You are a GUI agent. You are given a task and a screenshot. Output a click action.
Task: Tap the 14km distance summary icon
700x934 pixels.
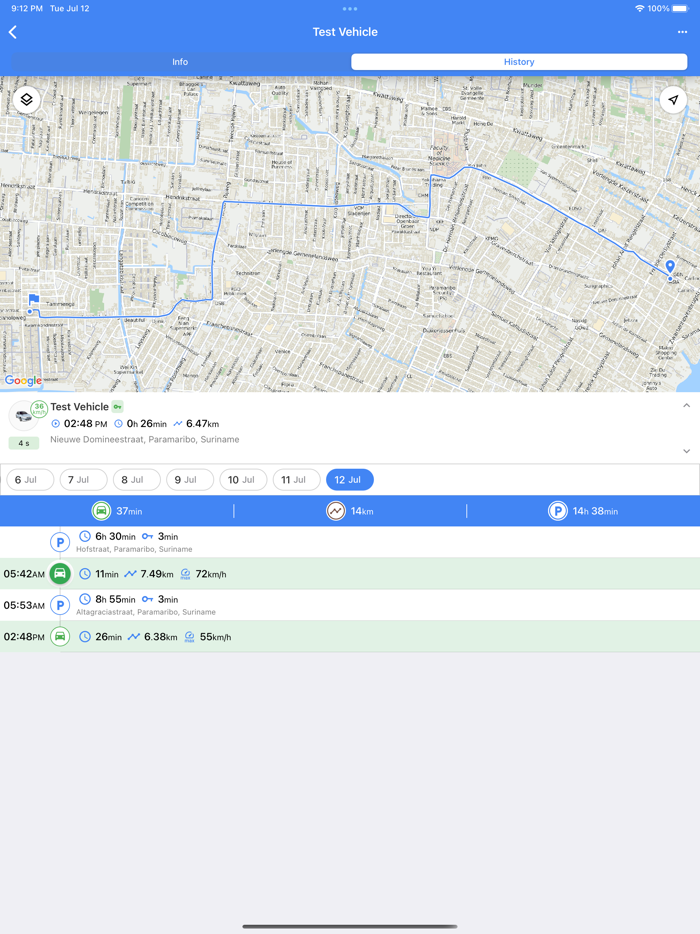click(x=336, y=511)
